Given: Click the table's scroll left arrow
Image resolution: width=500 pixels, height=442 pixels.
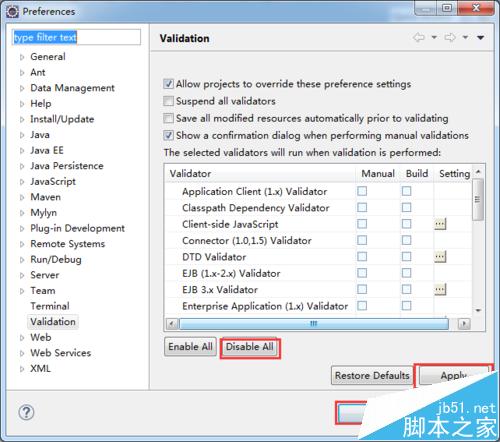Looking at the screenshot, I should coord(172,323).
